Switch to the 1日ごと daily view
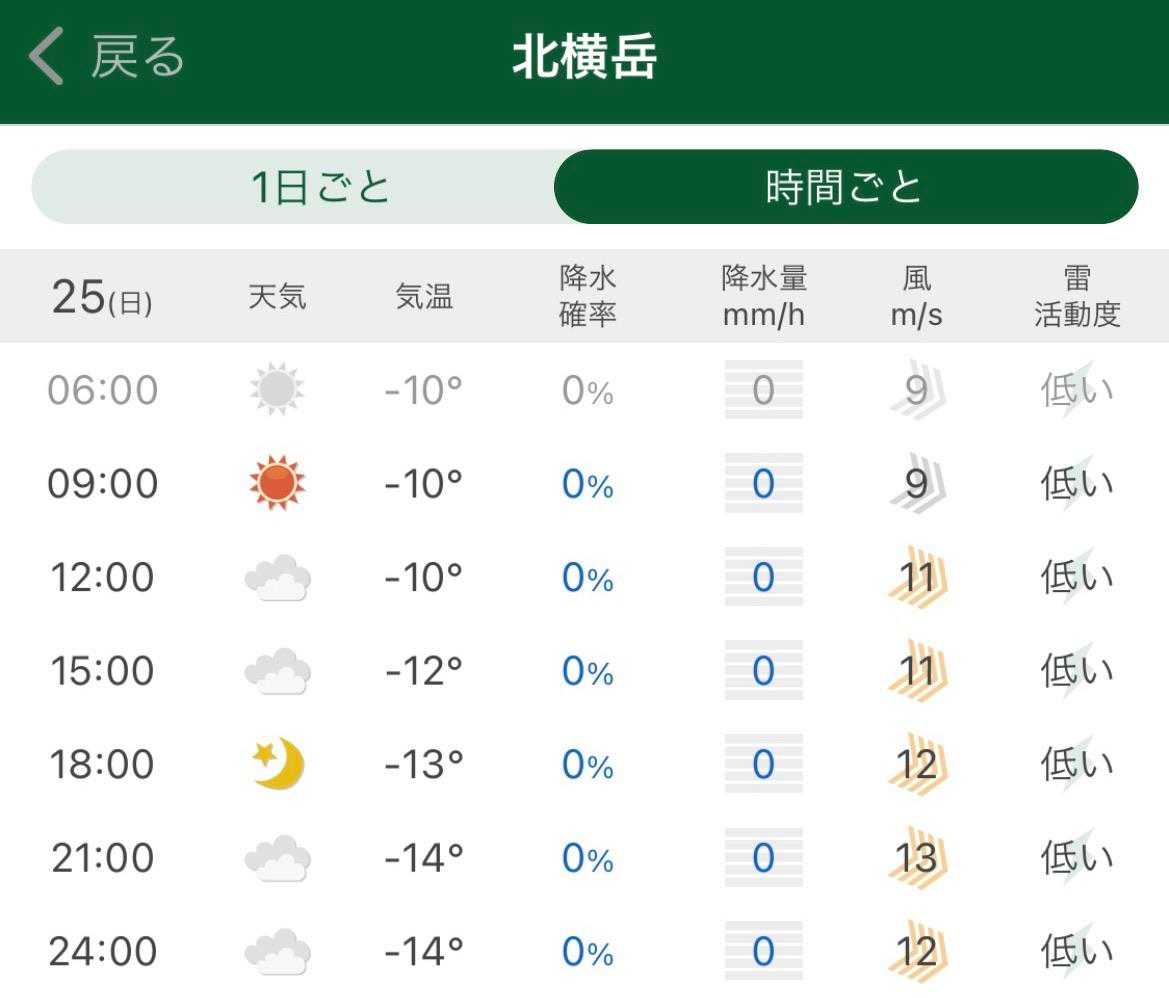 (320, 187)
